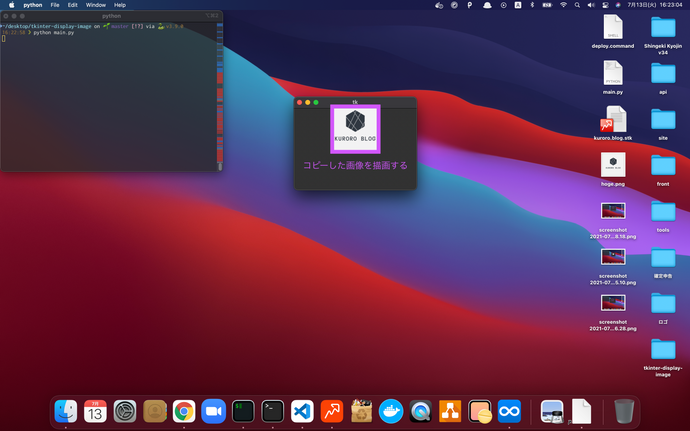The height and width of the screenshot is (431, 690).
Task: Select the api folder on desktop
Action: (663, 77)
